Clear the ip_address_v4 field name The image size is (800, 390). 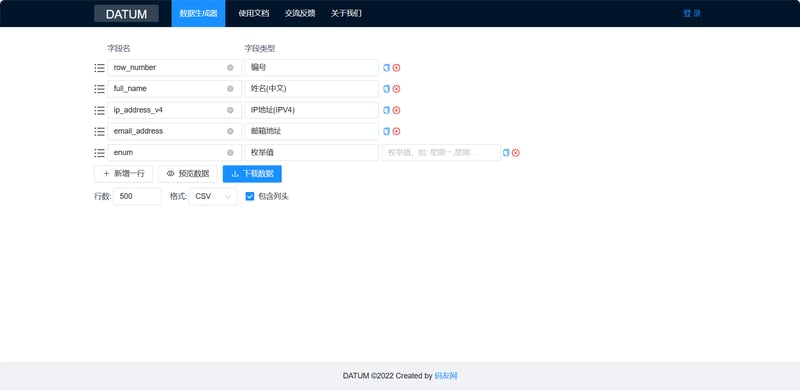click(230, 110)
